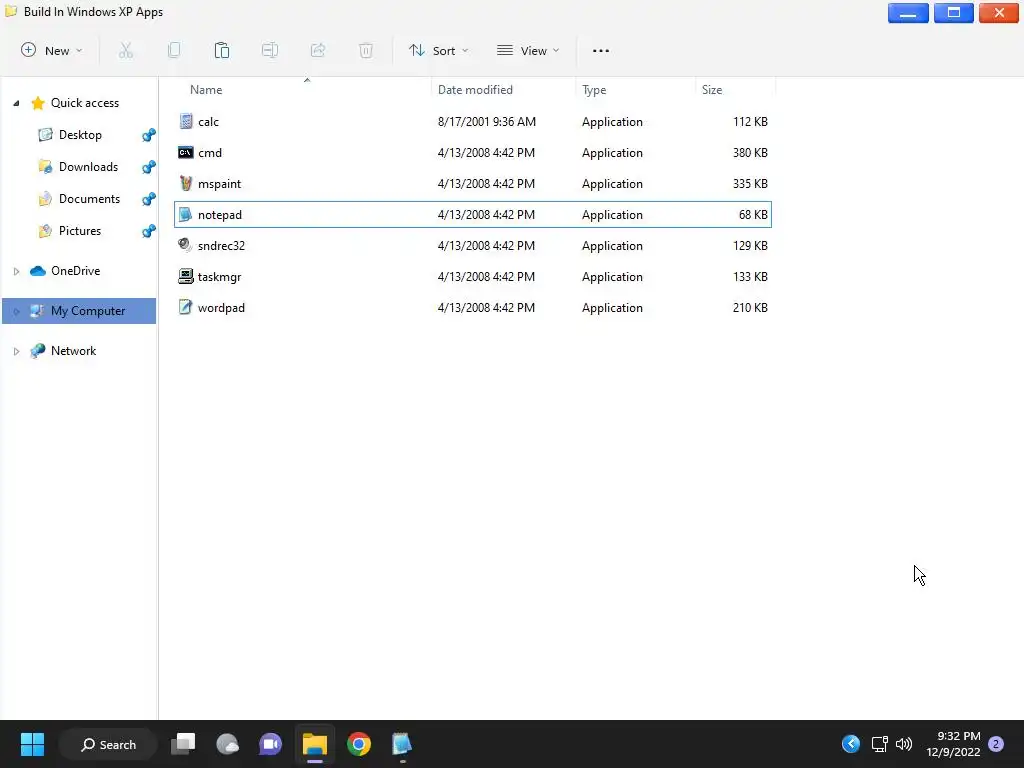1024x768 pixels.
Task: Open the Sort dropdown menu
Action: coord(438,50)
